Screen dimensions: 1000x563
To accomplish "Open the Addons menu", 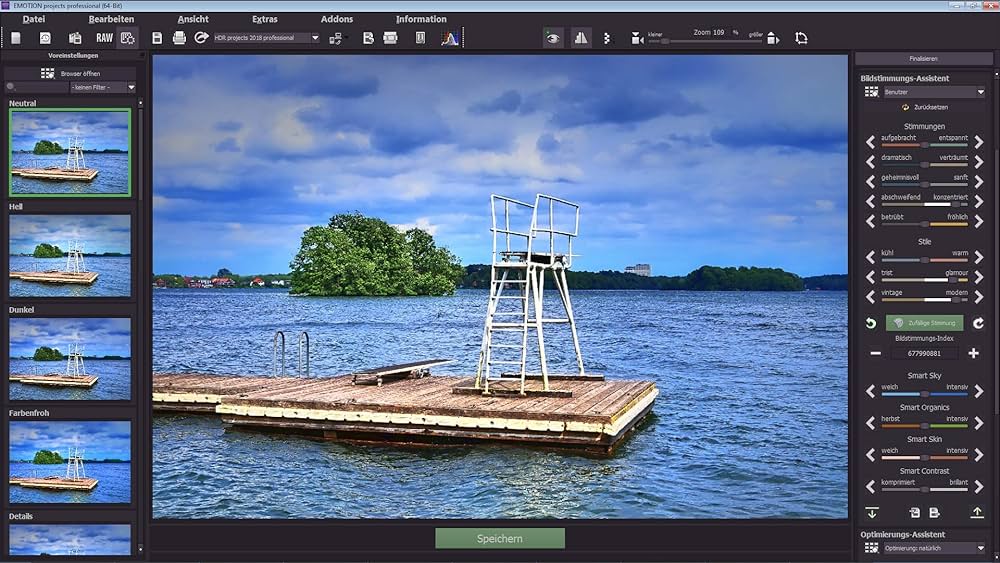I will click(x=337, y=19).
